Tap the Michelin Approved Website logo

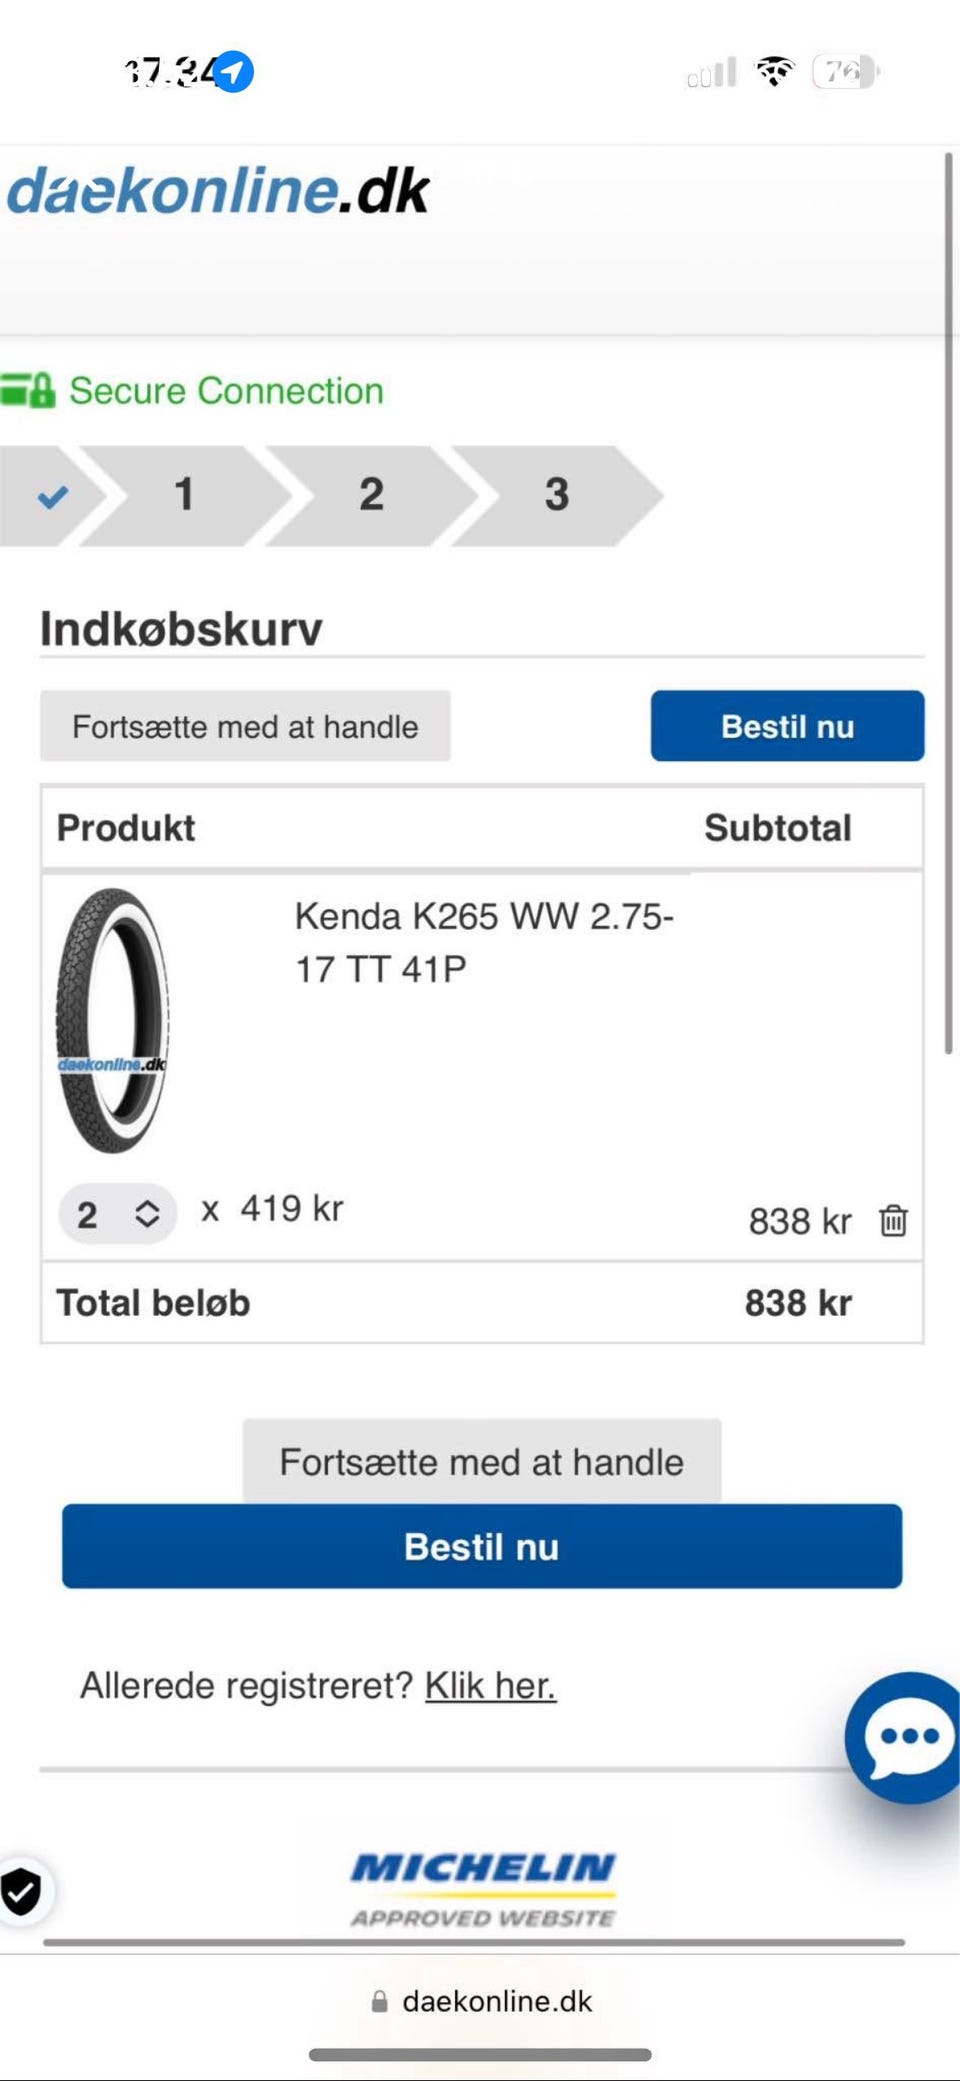483,1888
